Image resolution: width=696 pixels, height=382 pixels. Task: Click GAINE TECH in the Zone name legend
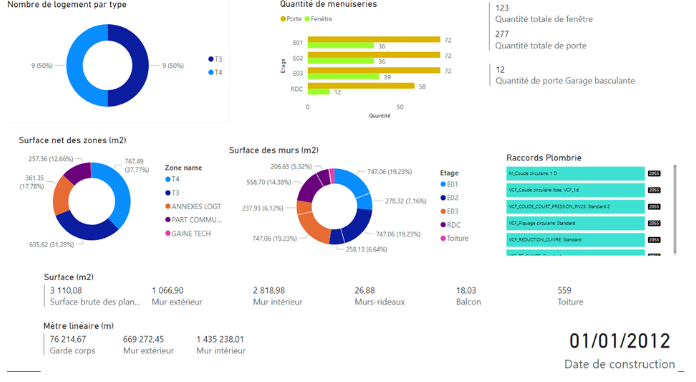[x=188, y=233]
